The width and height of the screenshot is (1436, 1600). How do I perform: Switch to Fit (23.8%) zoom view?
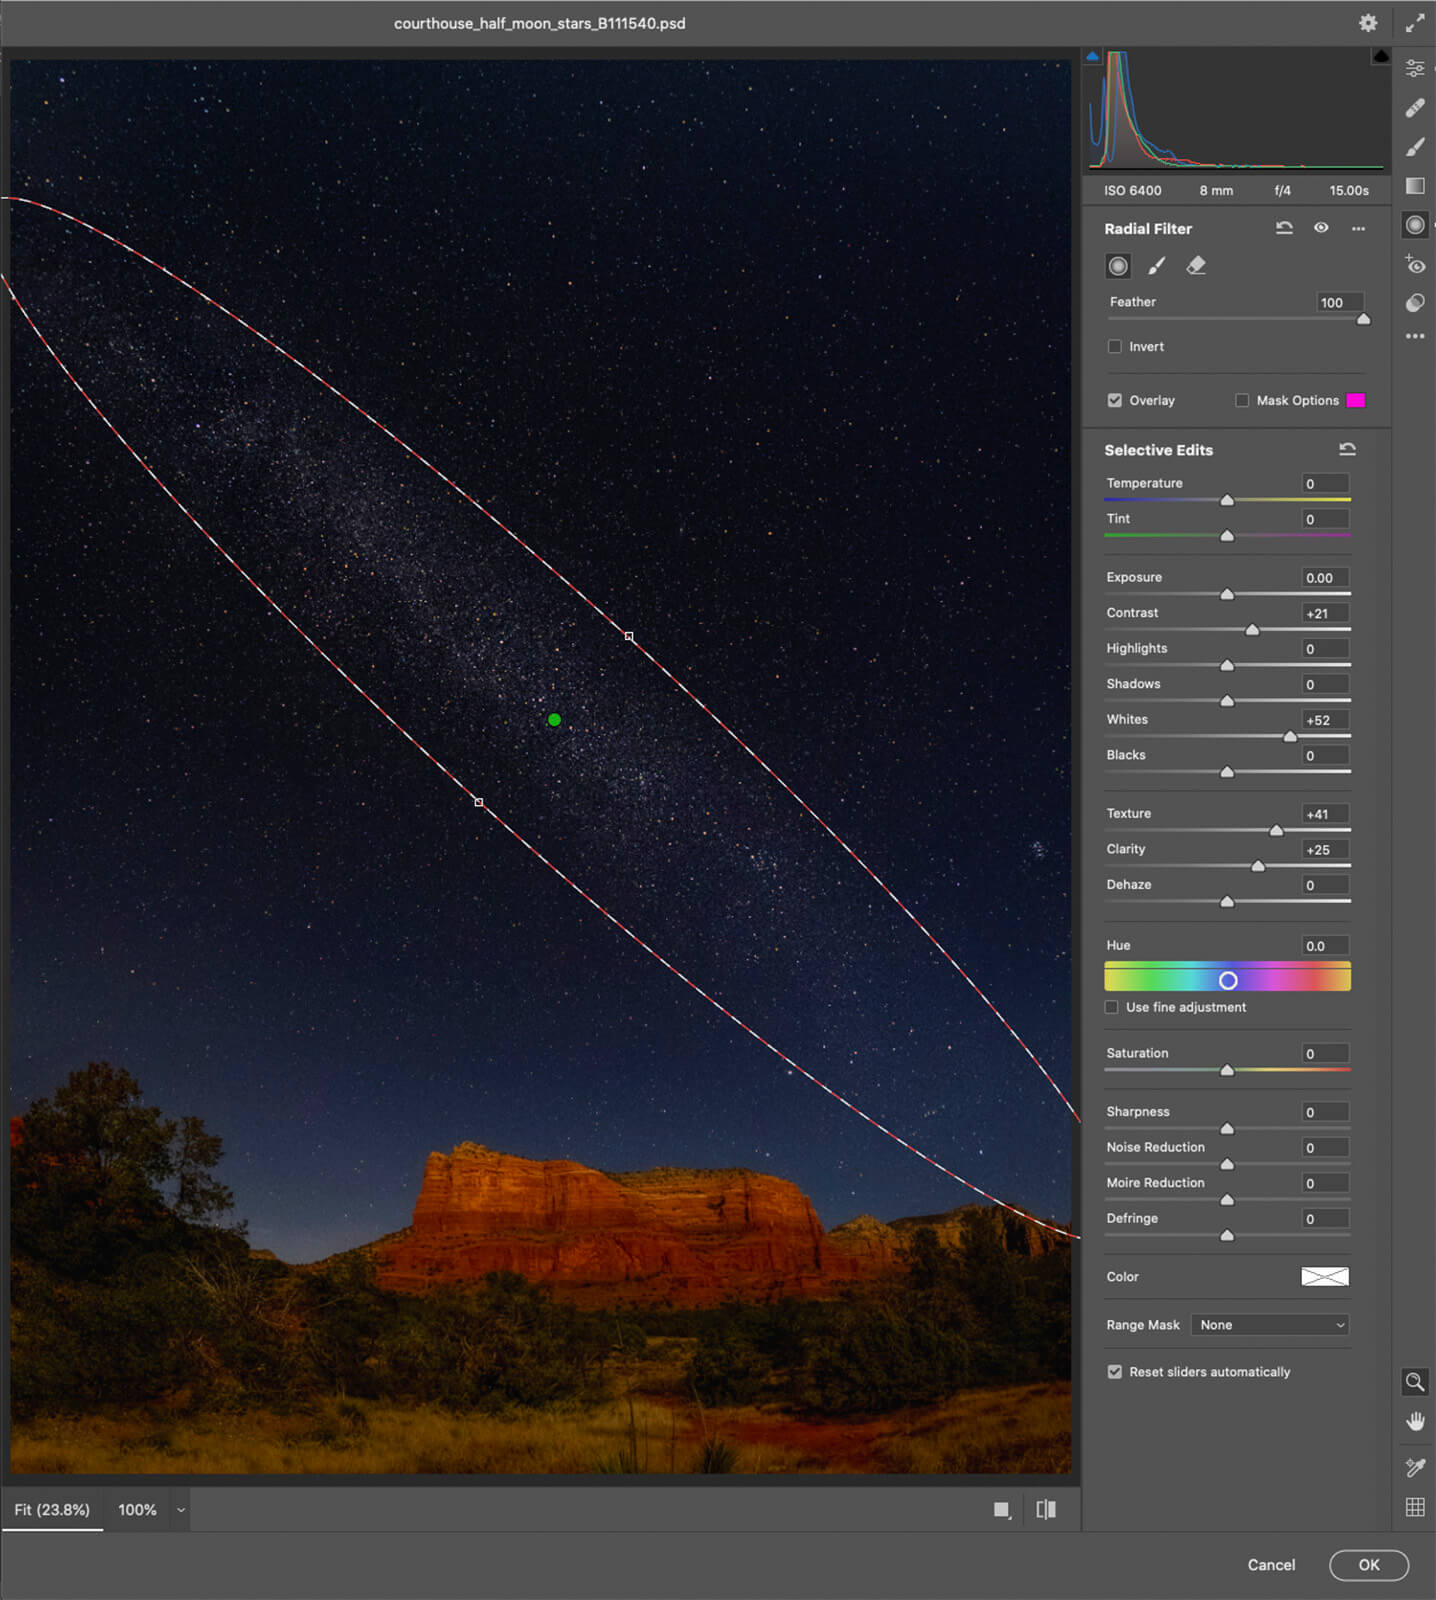(x=52, y=1510)
